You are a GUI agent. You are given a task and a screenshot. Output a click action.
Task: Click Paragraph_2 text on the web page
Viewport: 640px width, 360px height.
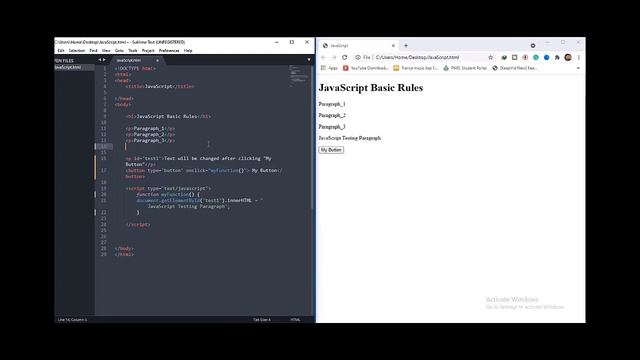click(x=332, y=116)
